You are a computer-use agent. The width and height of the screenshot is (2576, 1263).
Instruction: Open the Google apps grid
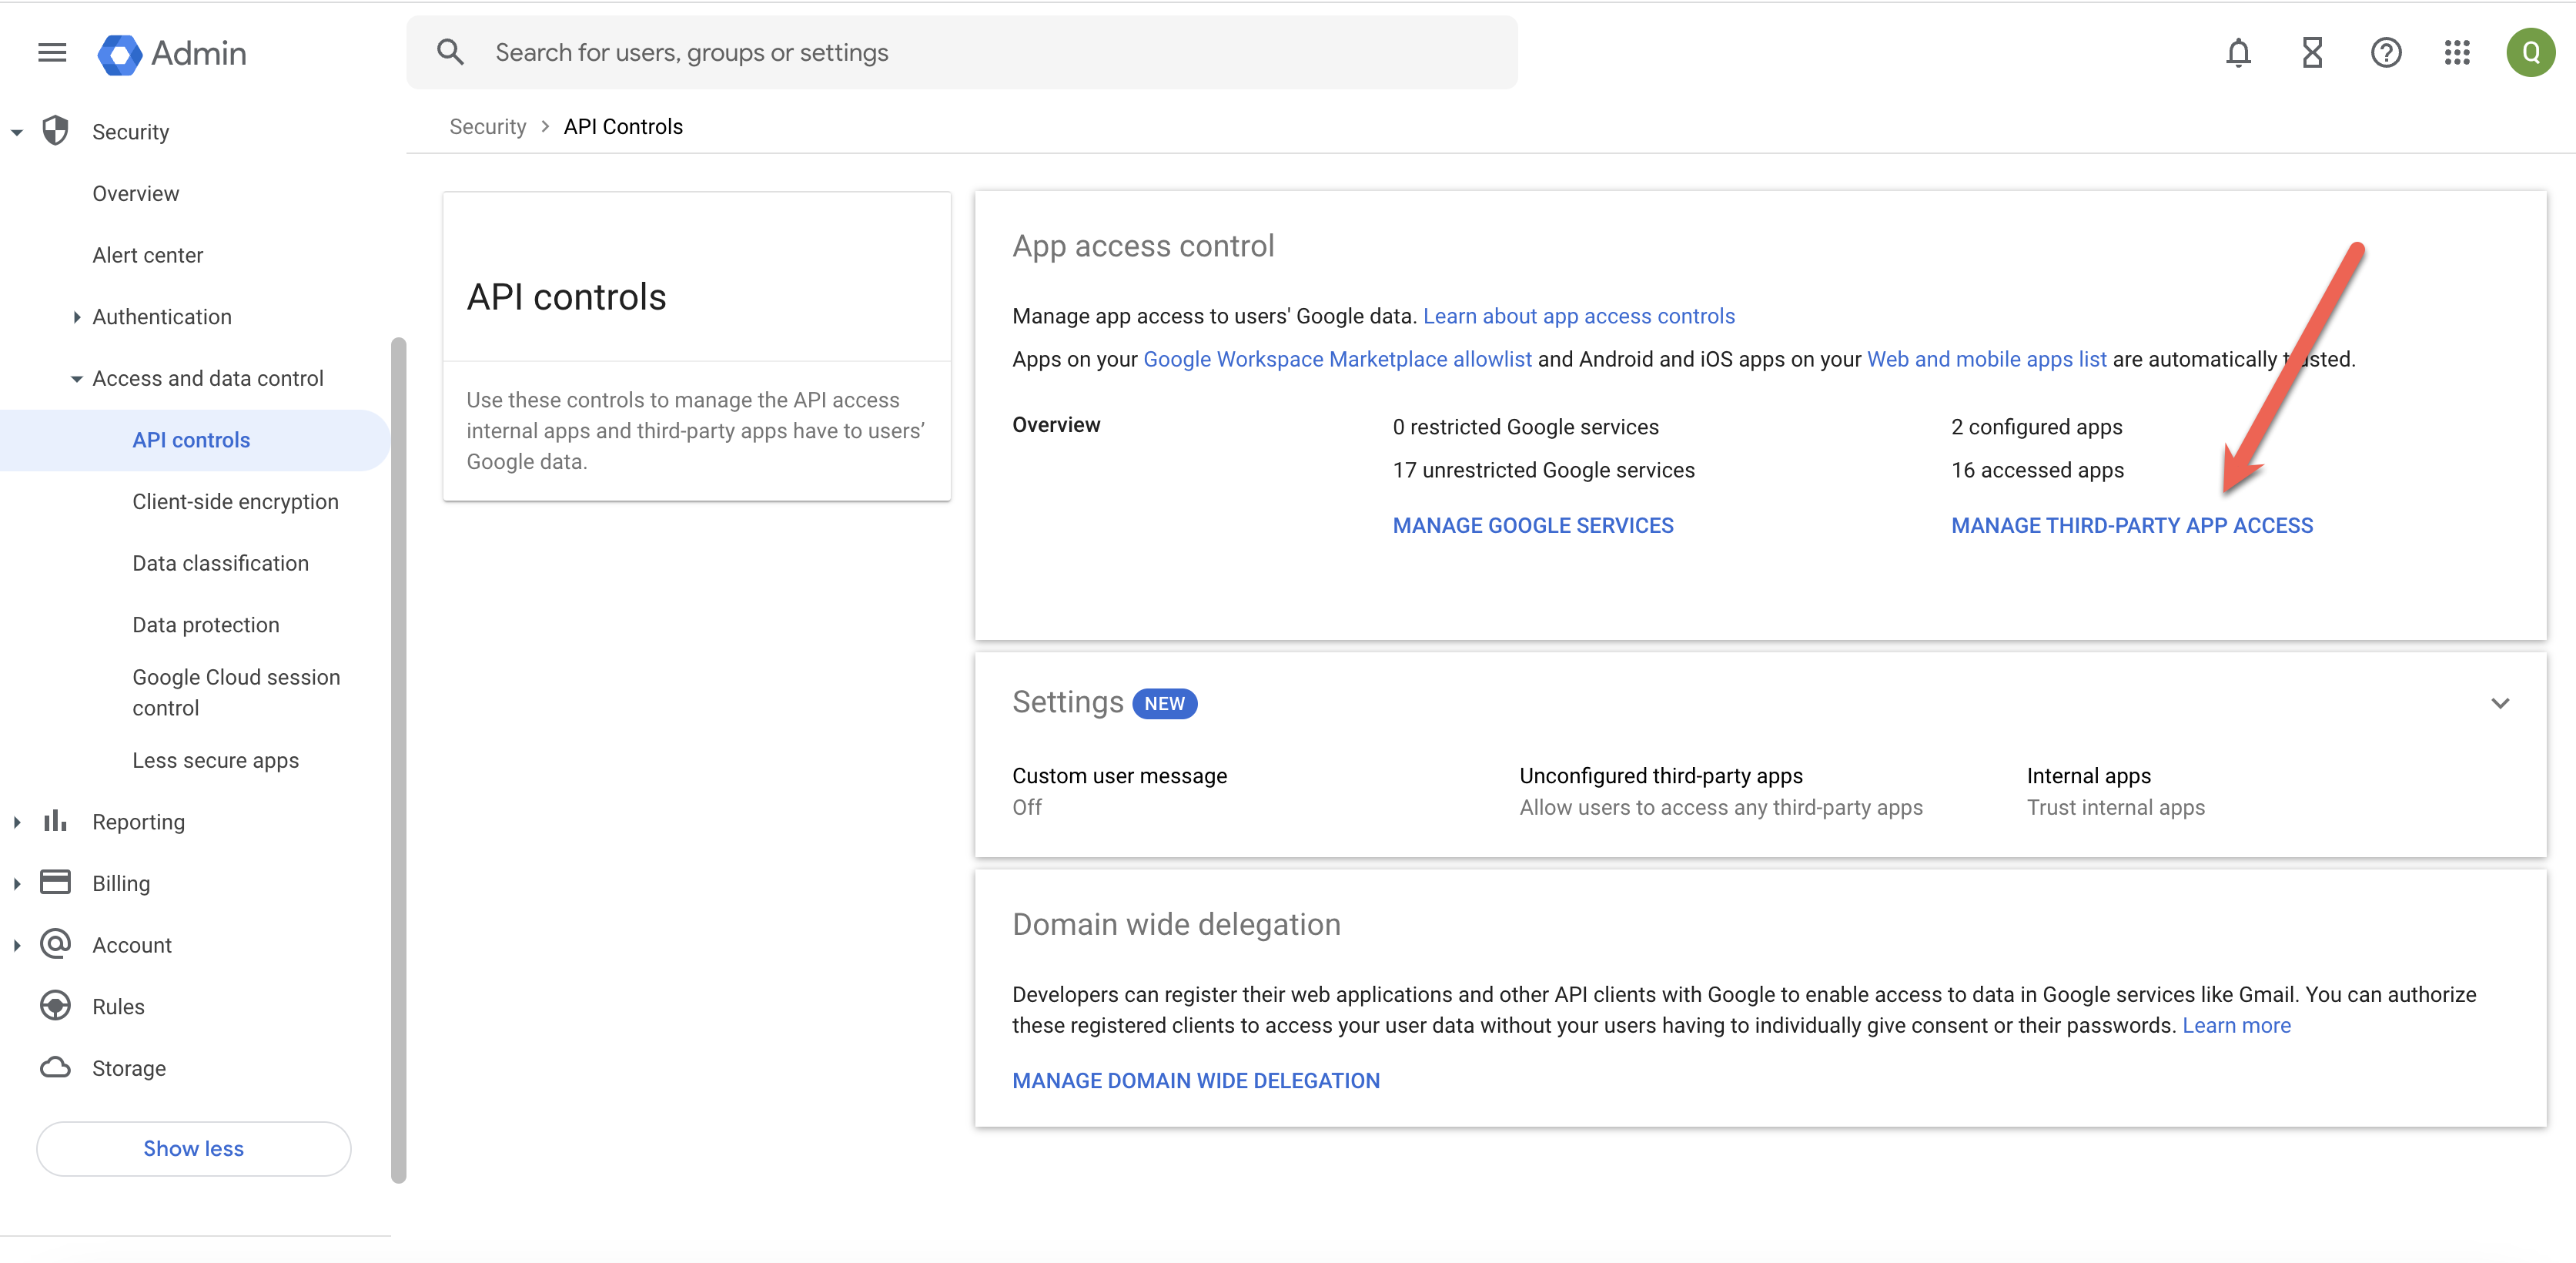click(x=2457, y=52)
